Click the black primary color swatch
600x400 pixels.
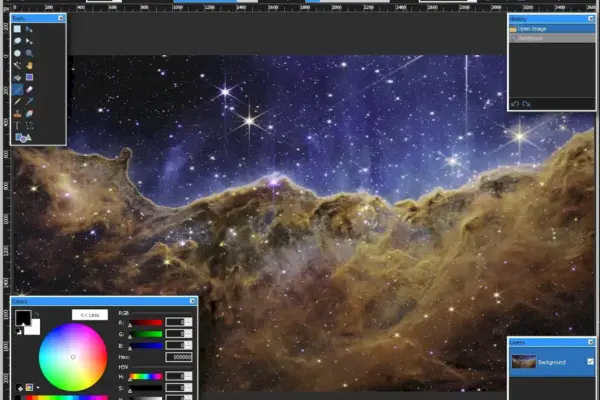click(22, 317)
